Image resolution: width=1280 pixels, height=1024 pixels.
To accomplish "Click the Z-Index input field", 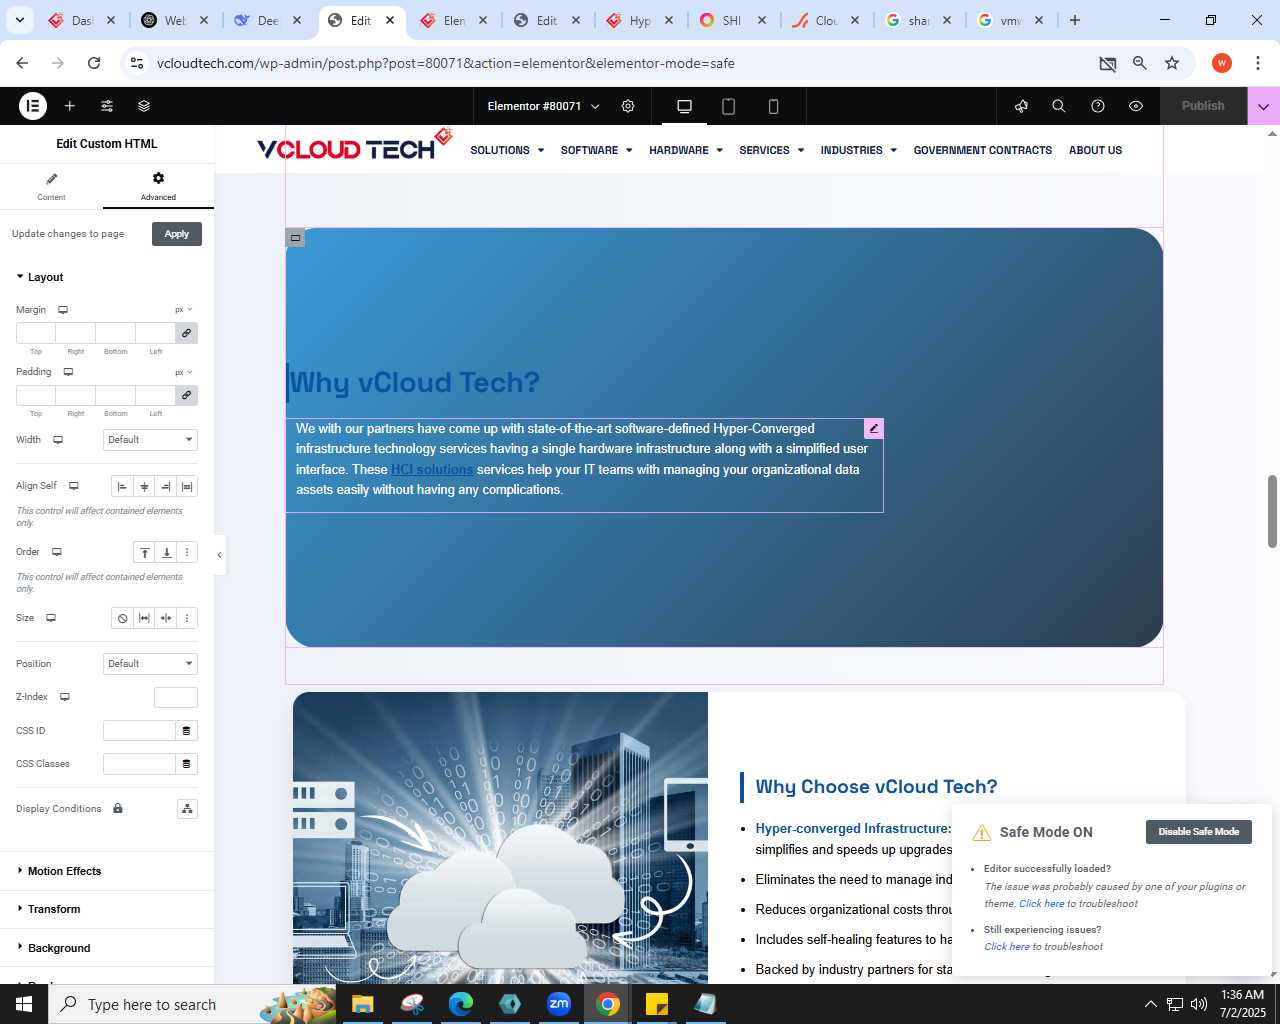I will pos(176,697).
